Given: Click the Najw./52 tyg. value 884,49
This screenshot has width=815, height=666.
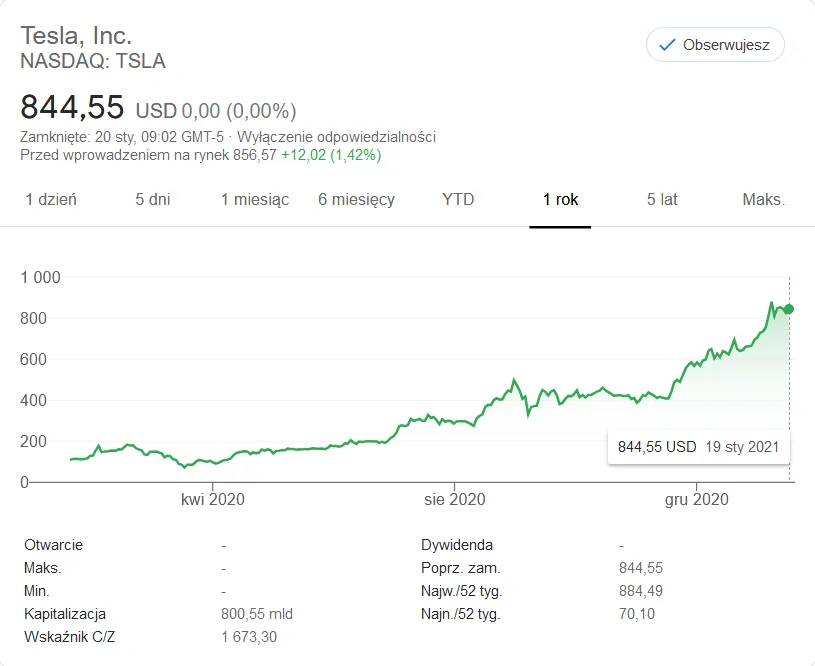Looking at the screenshot, I should (x=641, y=591).
